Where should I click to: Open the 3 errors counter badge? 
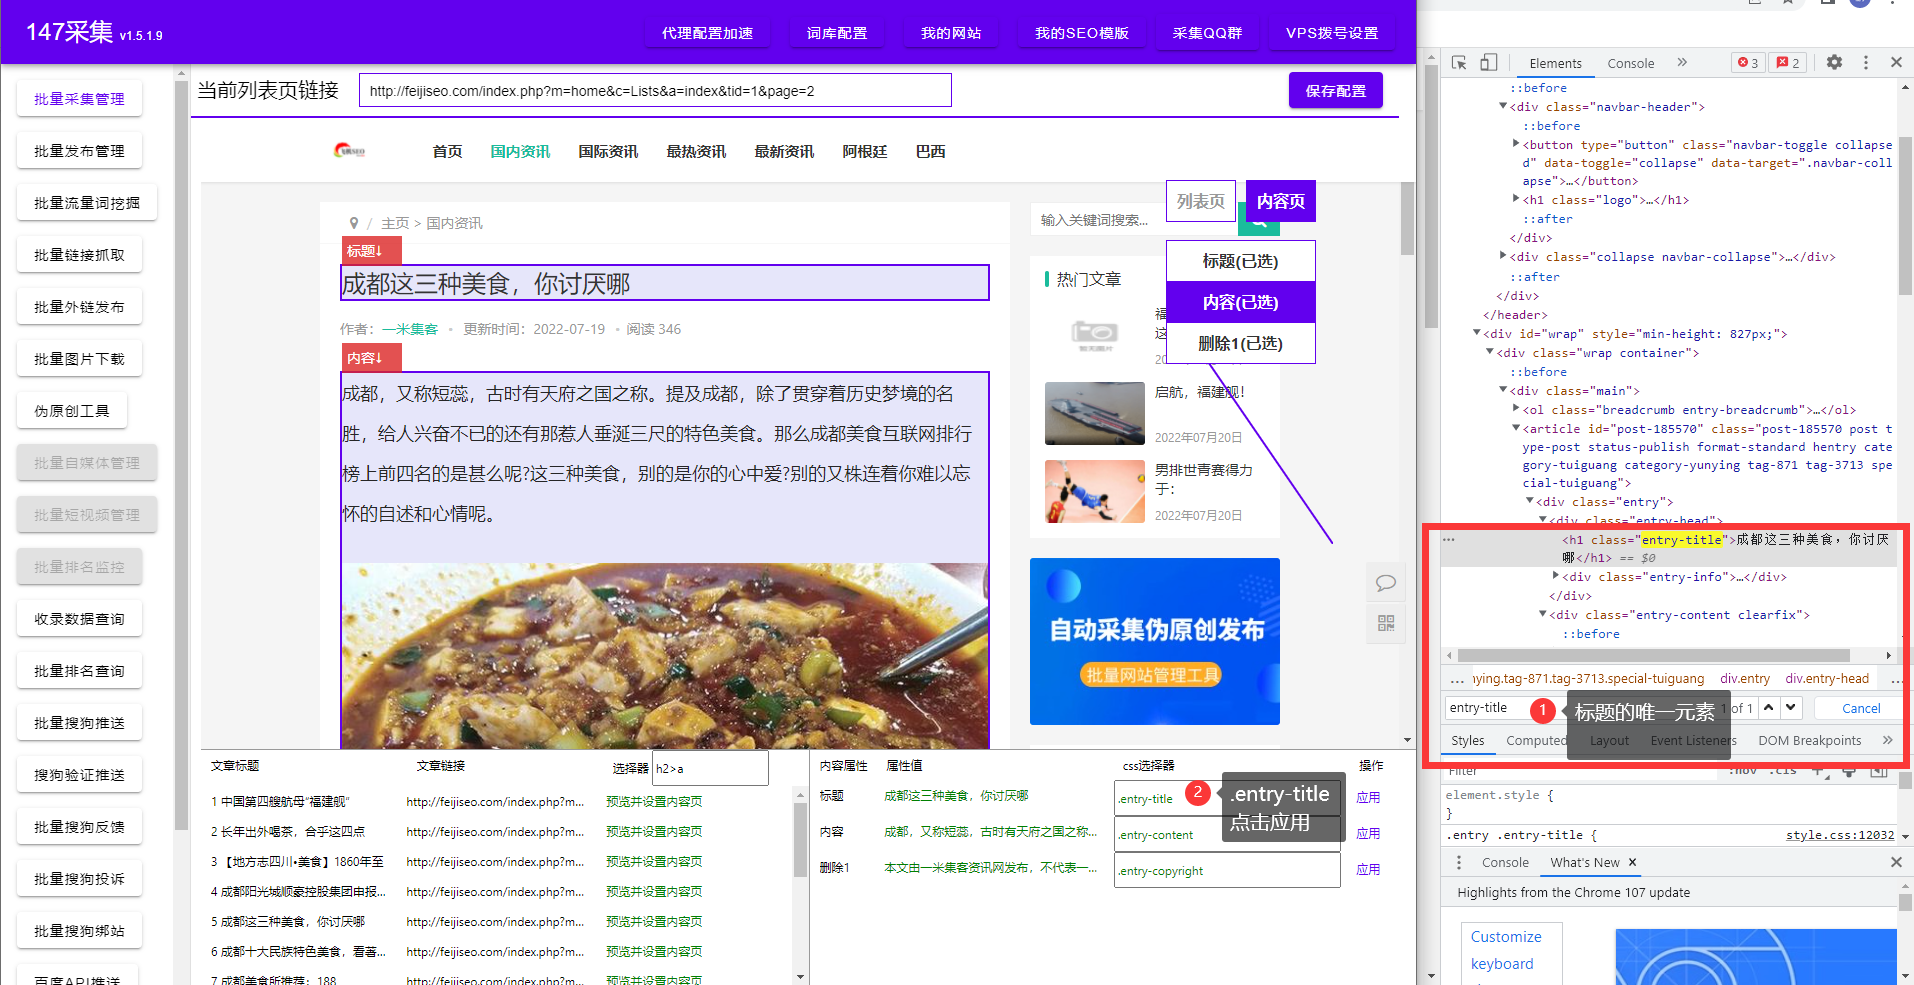(1748, 63)
